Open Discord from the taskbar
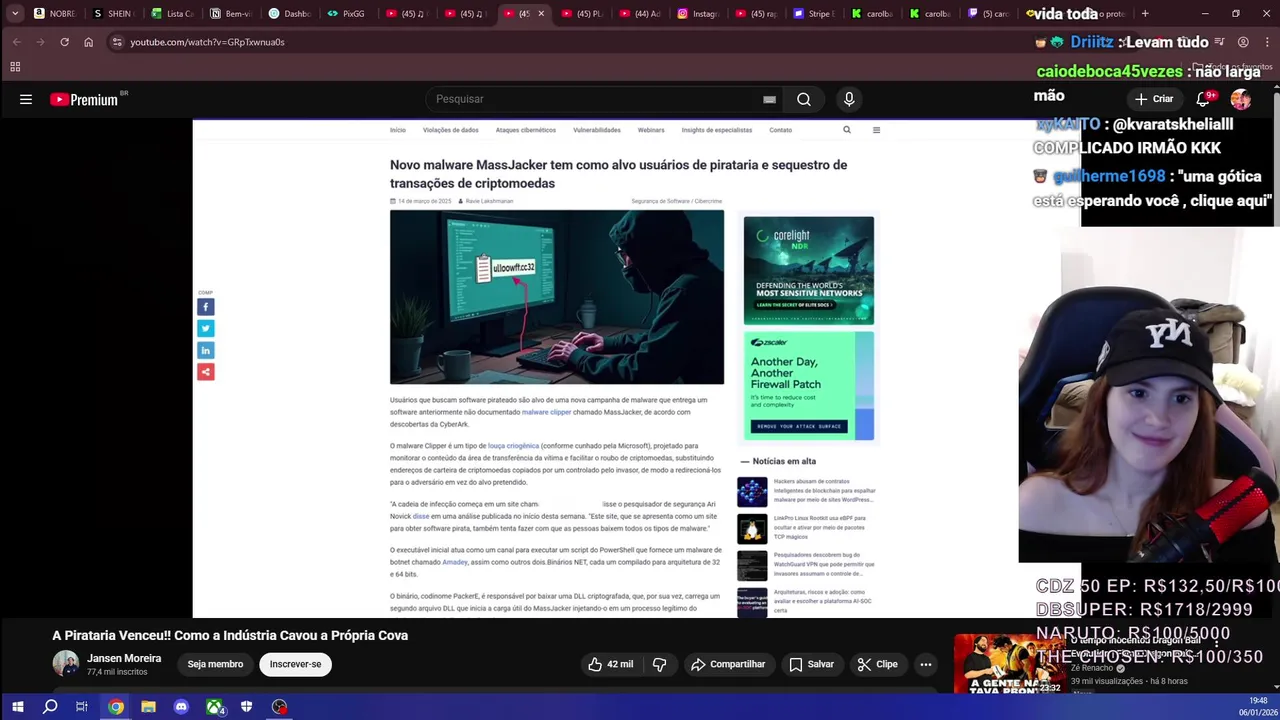The image size is (1280, 720). [181, 707]
